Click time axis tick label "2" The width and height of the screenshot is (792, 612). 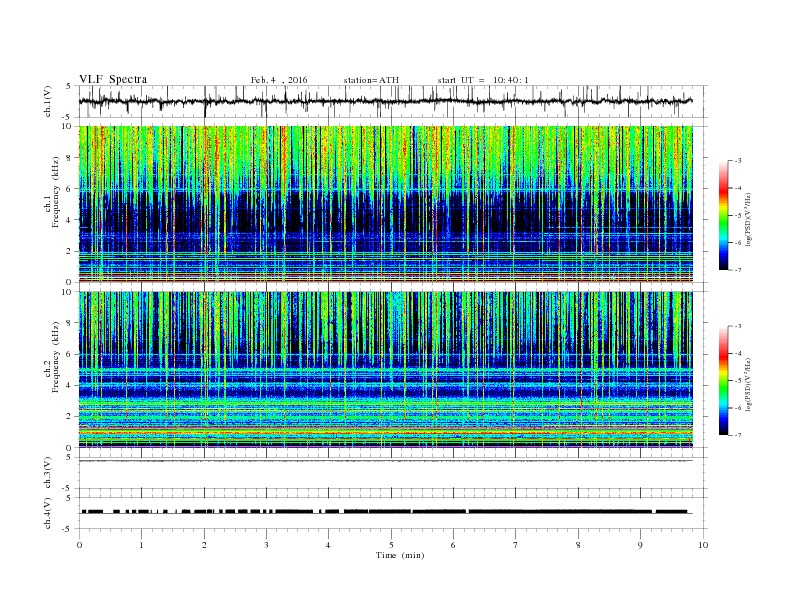pyautogui.click(x=204, y=545)
